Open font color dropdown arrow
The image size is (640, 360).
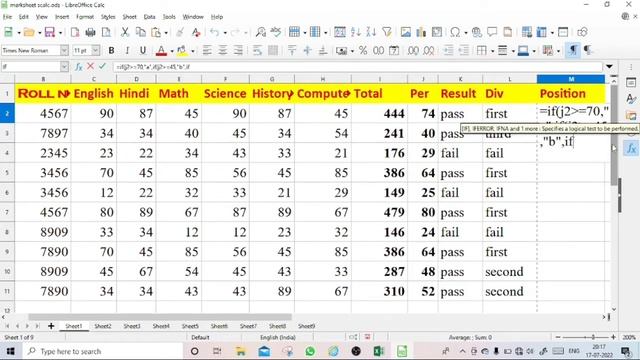tap(171, 51)
